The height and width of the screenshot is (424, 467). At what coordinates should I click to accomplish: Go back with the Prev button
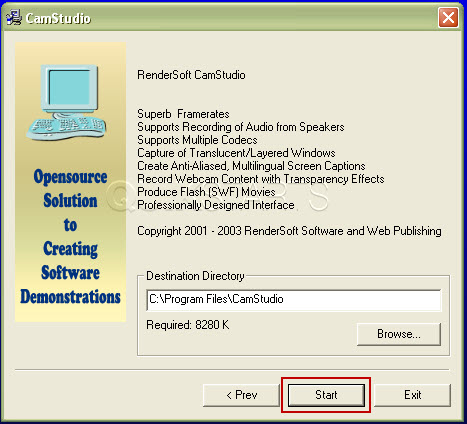241,395
